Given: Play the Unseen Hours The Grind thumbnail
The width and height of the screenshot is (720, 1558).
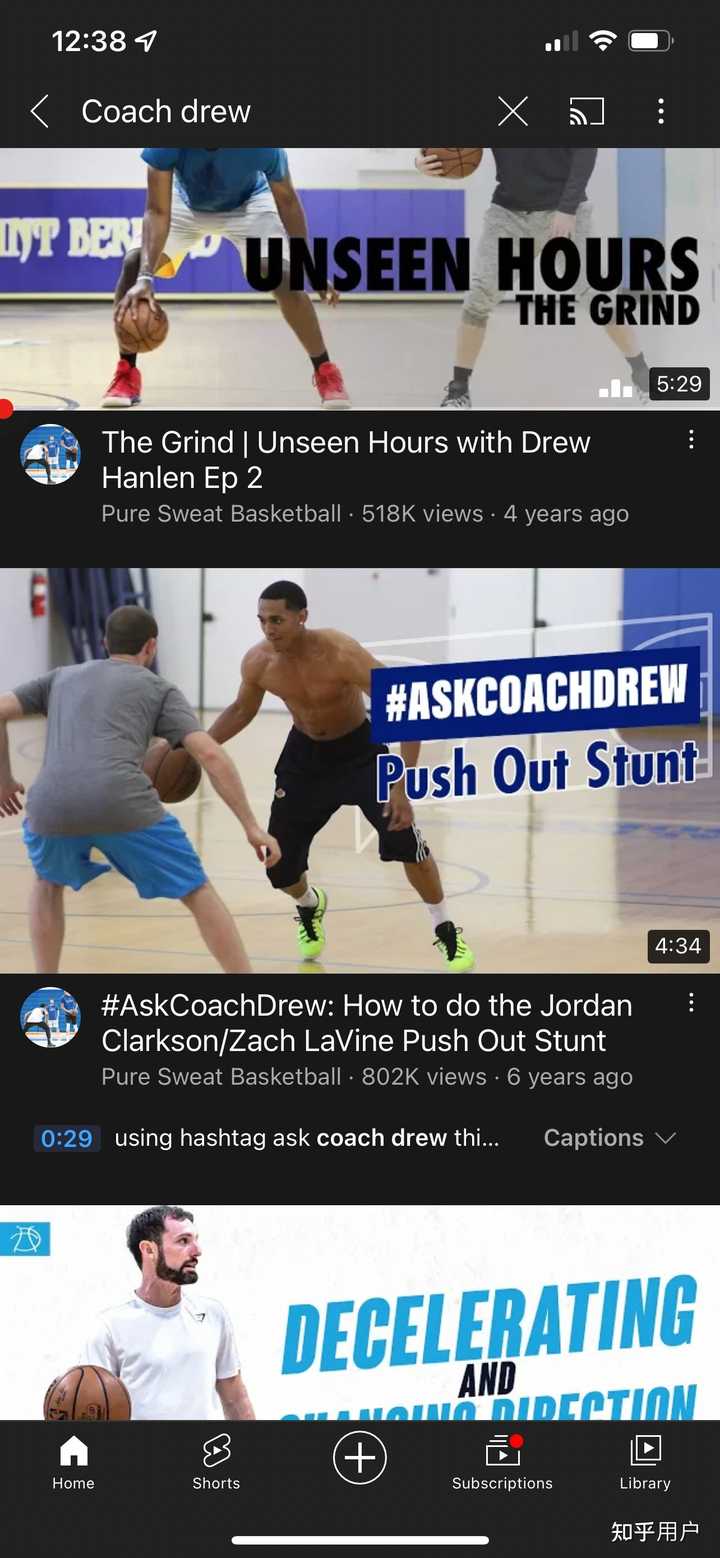Looking at the screenshot, I should pos(360,279).
